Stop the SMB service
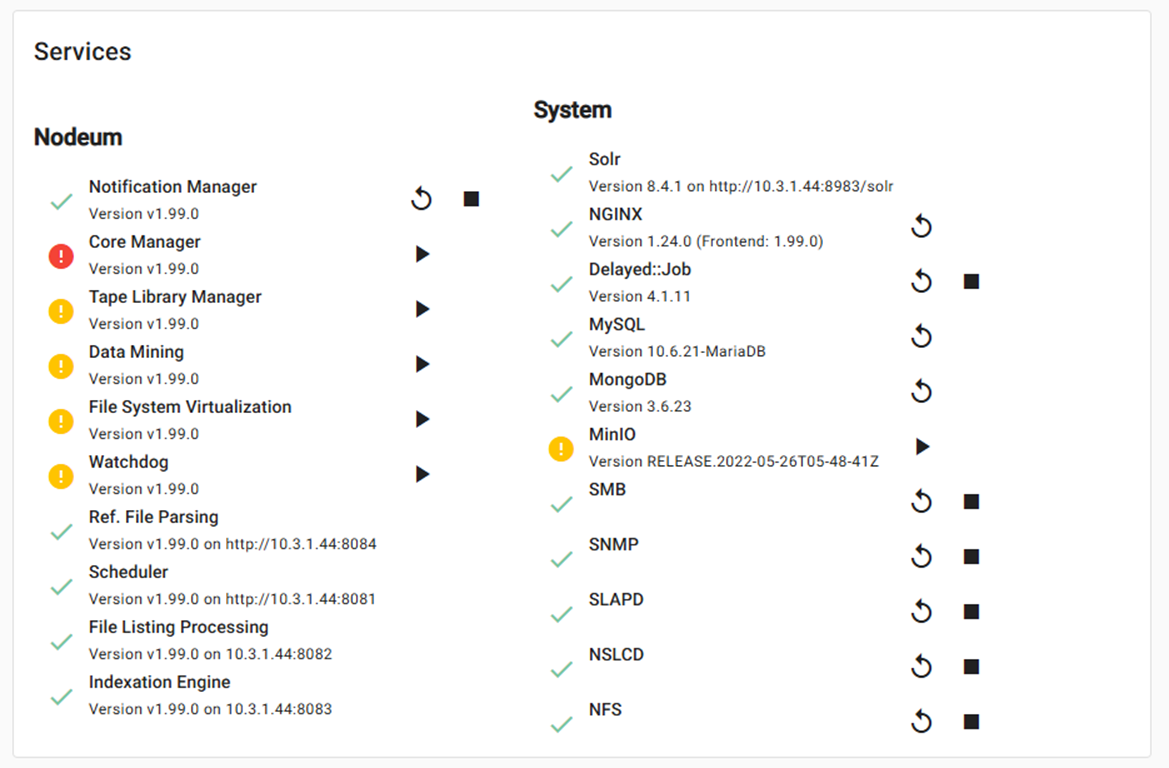The image size is (1169, 768). (x=970, y=502)
